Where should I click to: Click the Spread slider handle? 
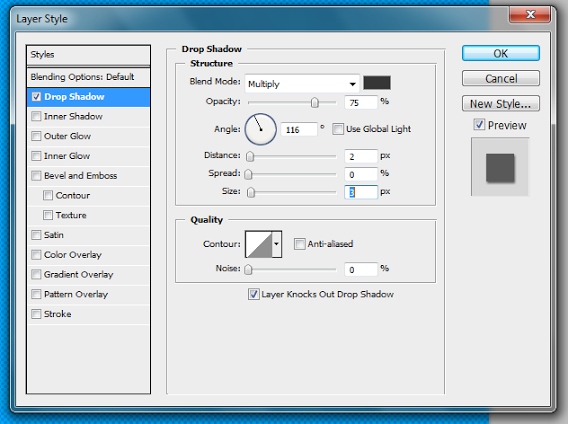coord(248,174)
